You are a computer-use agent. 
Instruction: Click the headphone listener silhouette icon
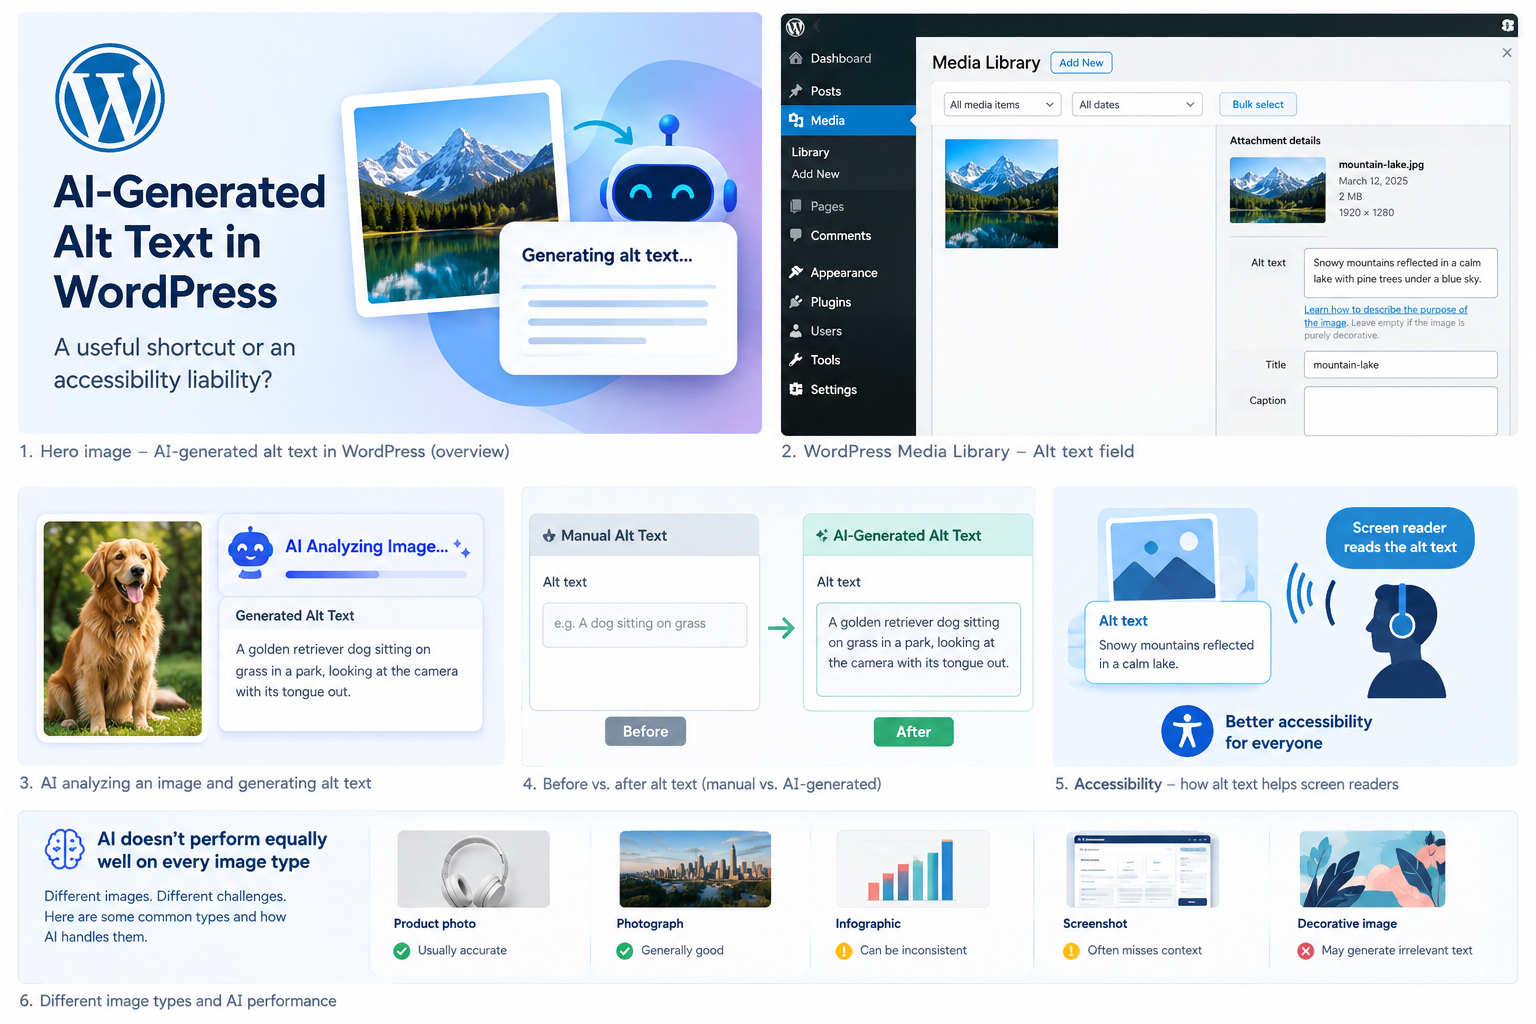point(1404,641)
